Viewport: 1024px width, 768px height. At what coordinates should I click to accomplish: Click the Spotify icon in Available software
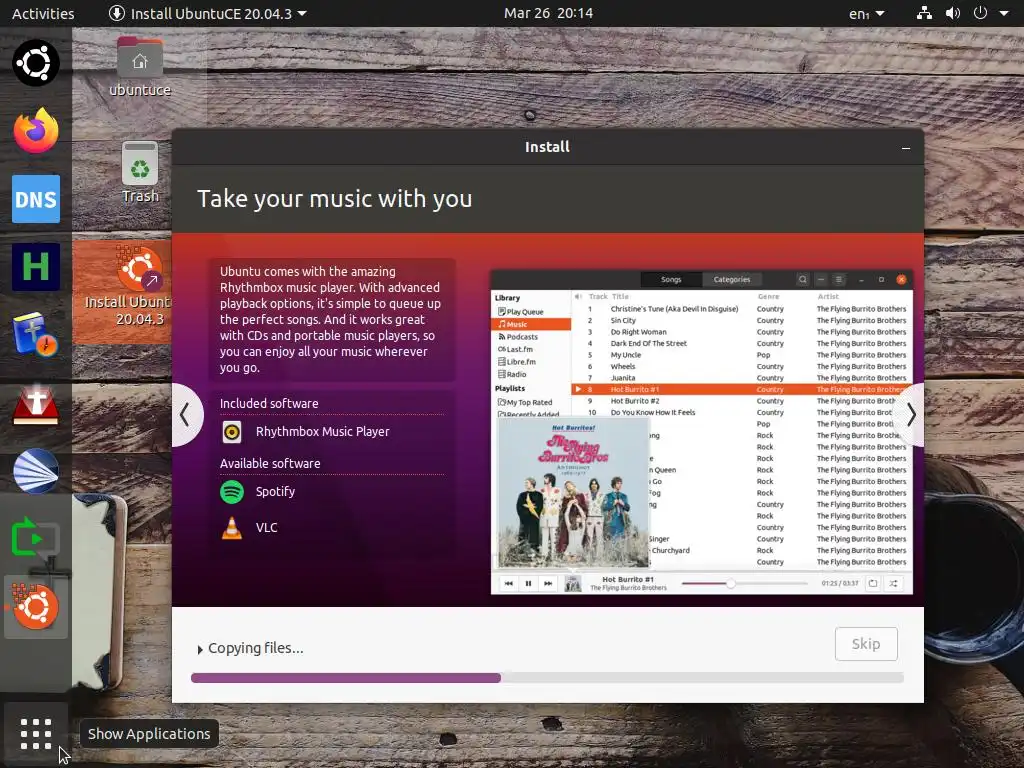tap(232, 491)
